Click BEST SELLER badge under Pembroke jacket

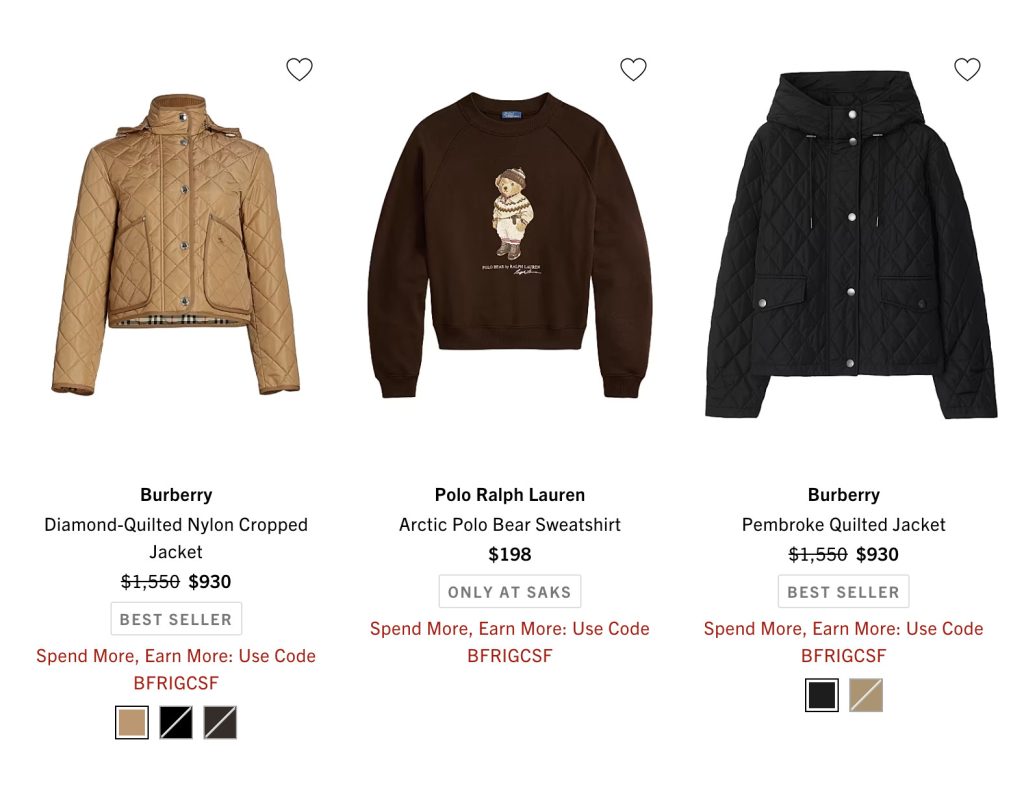[843, 592]
